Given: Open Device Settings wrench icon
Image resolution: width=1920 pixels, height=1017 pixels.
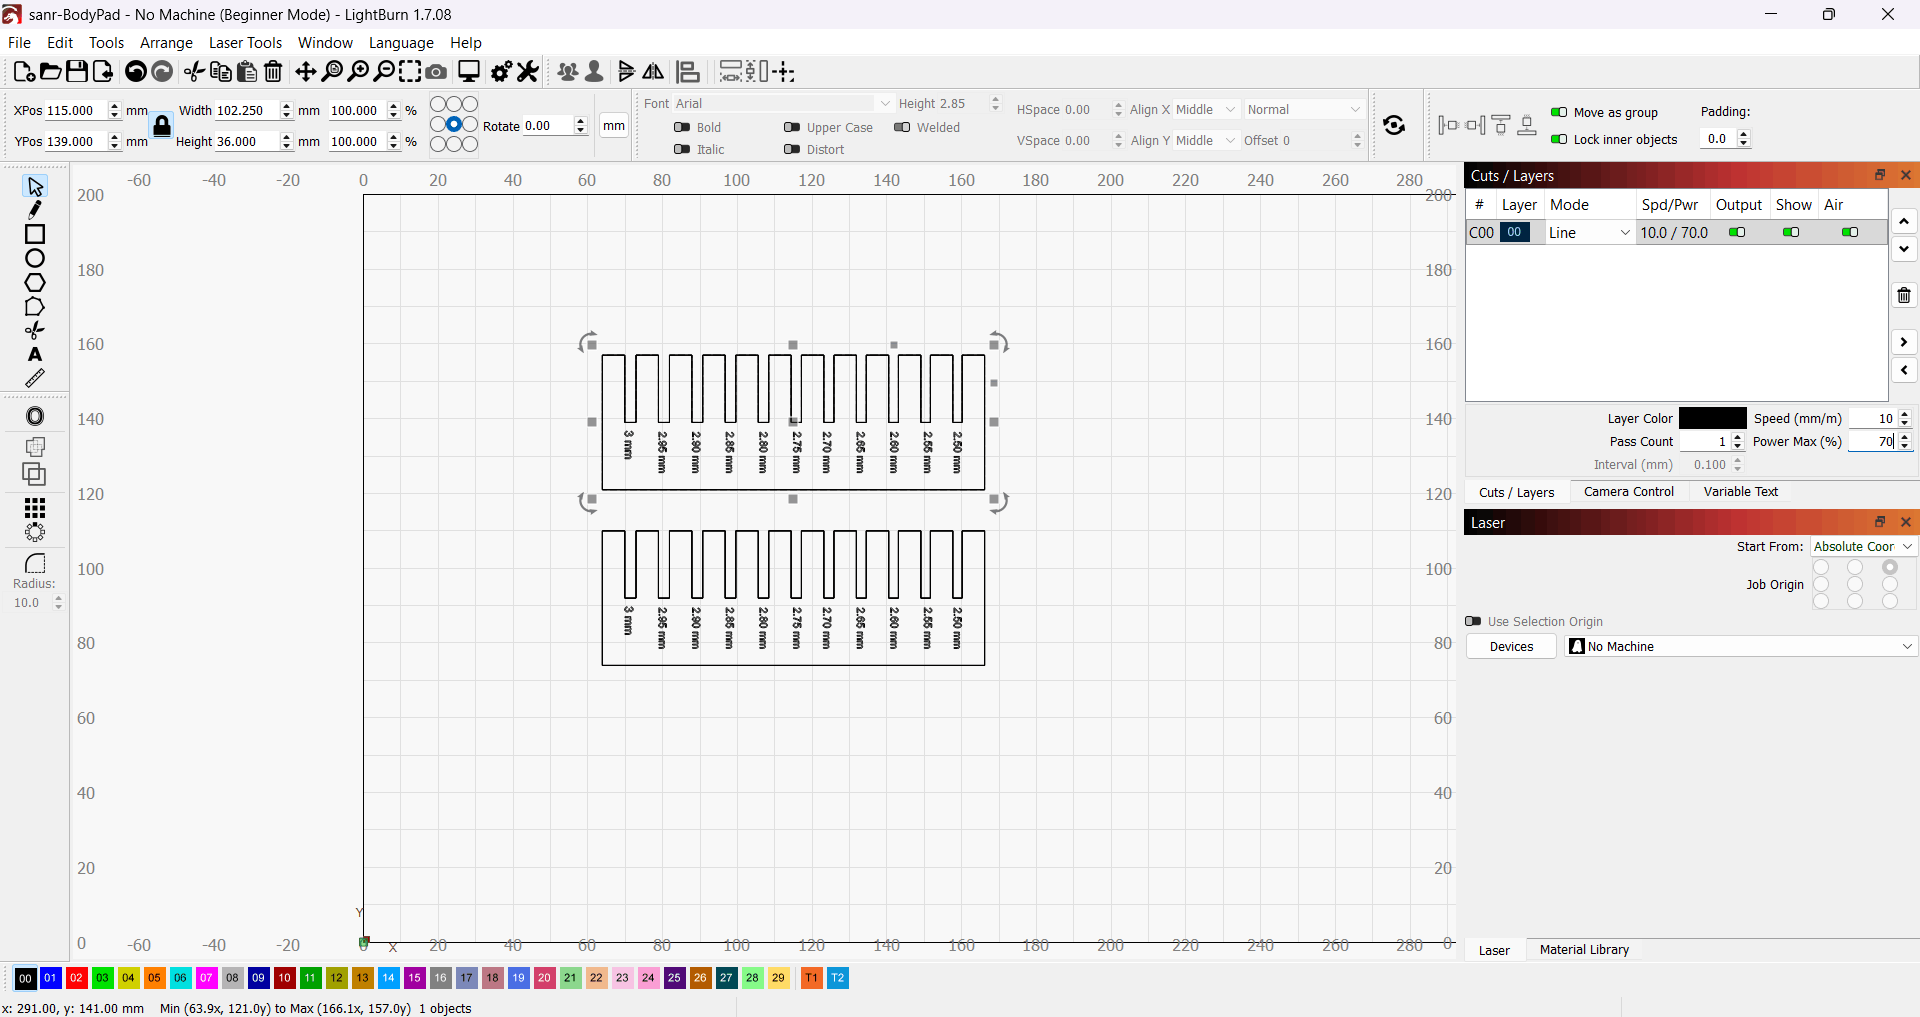Looking at the screenshot, I should pos(528,71).
